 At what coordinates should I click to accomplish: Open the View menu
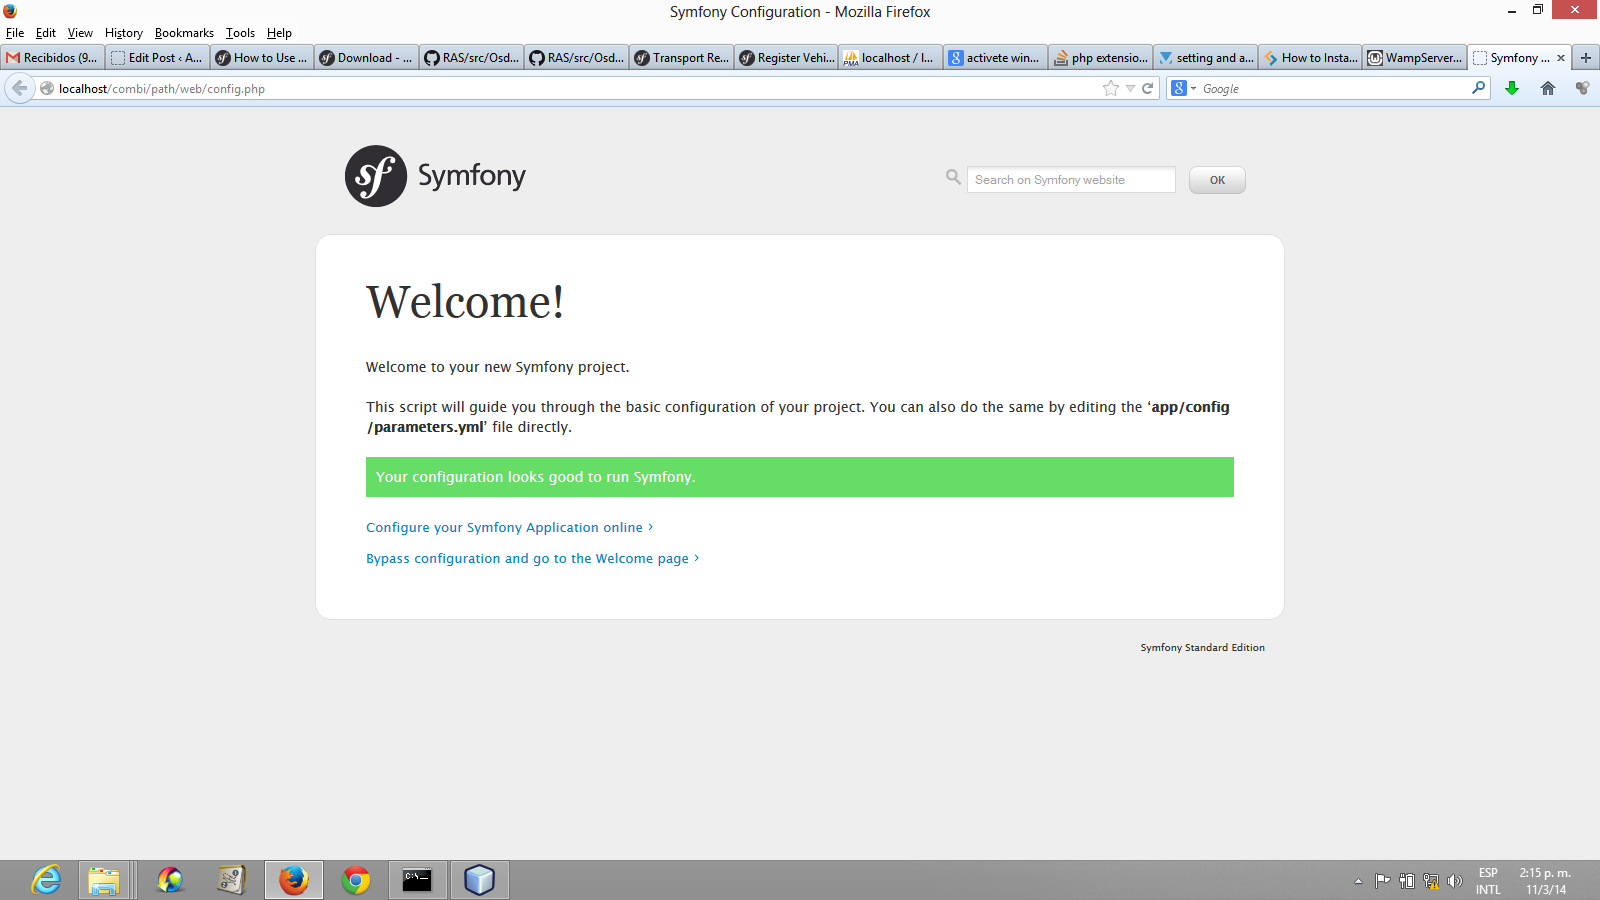[80, 33]
